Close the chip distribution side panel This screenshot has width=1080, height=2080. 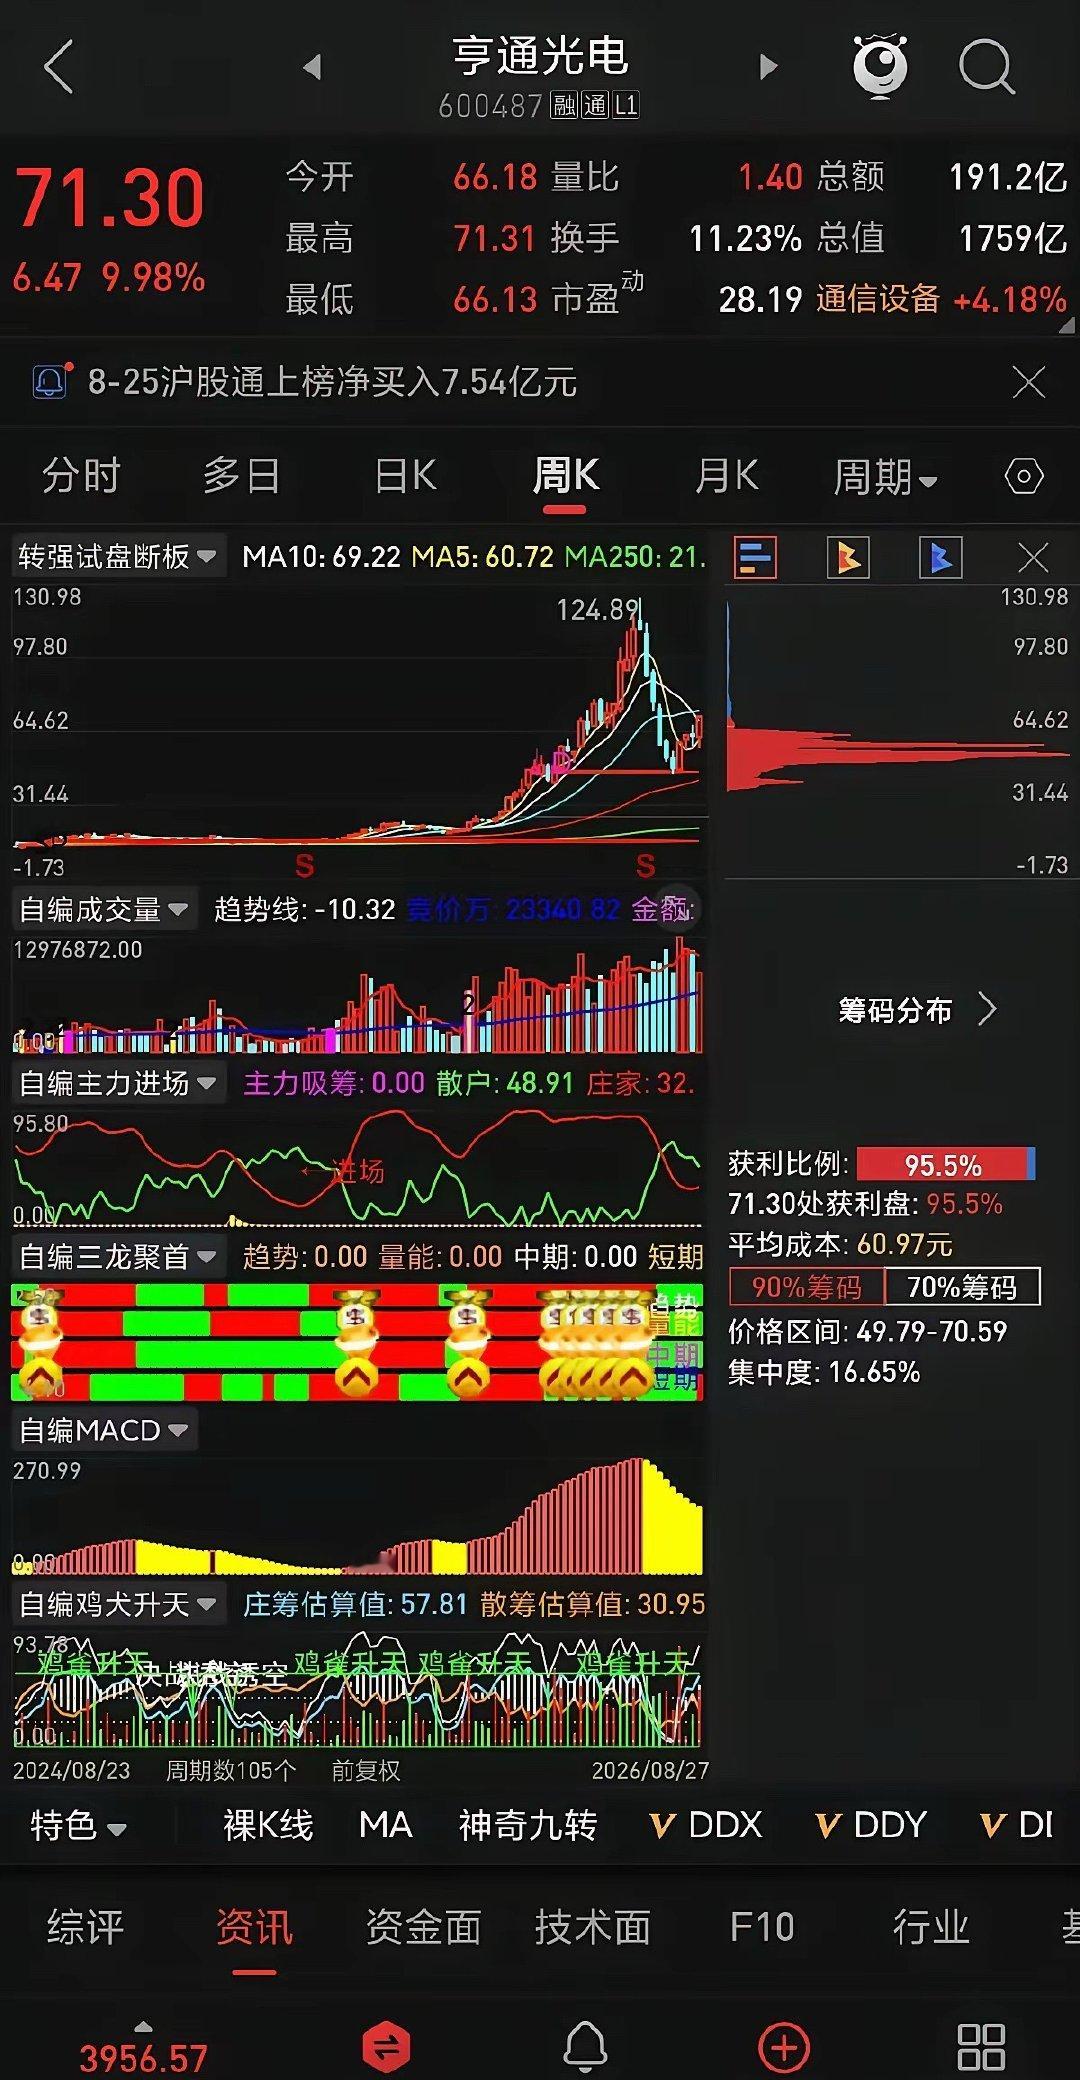(1032, 557)
